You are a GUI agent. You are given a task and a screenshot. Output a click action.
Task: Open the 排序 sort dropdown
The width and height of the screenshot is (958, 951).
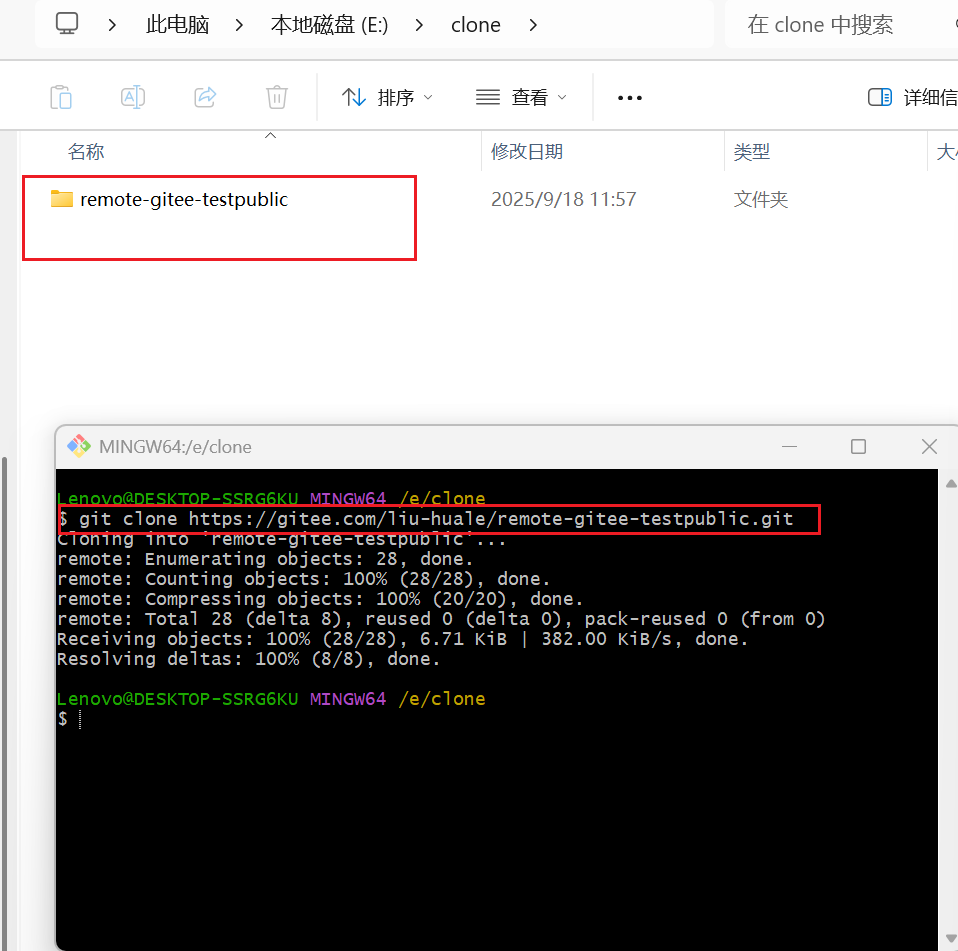pyautogui.click(x=387, y=97)
